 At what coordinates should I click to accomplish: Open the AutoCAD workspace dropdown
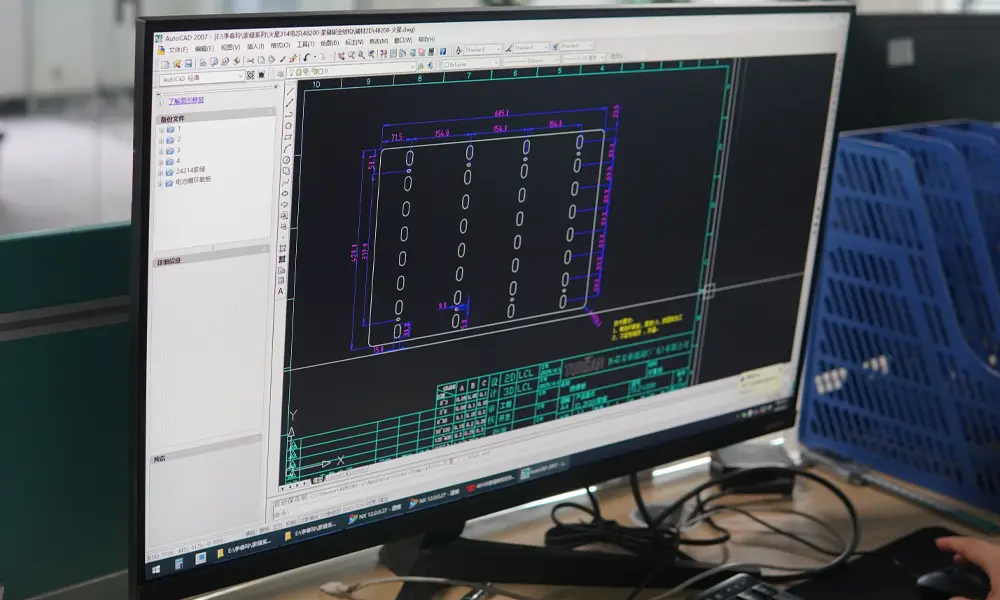[x=240, y=76]
